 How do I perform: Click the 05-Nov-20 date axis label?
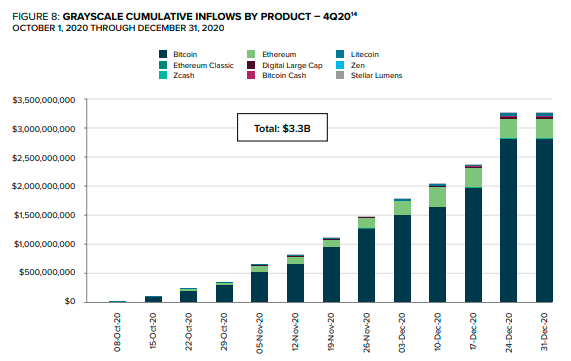(x=259, y=333)
